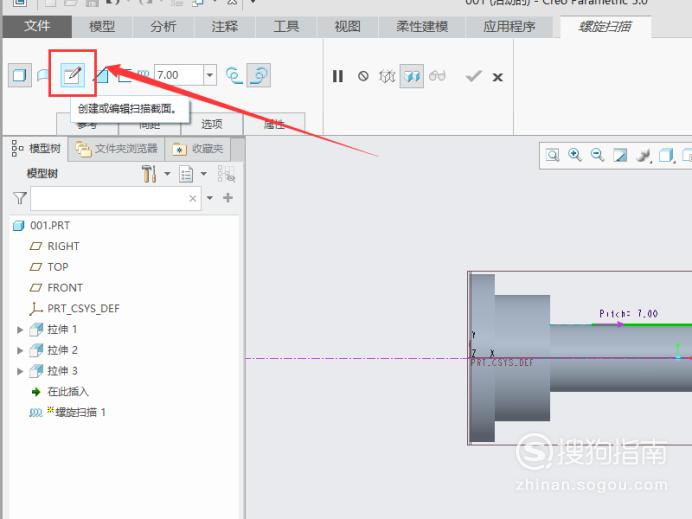692x519 pixels.
Task: Click the Repaint icon
Action: pyautogui.click(x=620, y=155)
